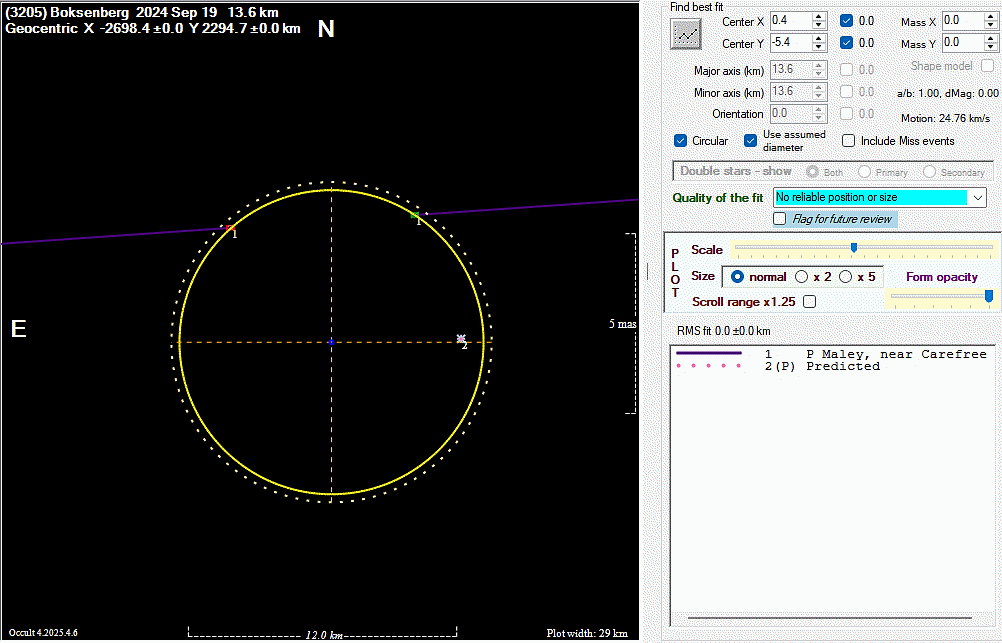Click the Center Y value field
This screenshot has height=643, width=1002.
point(790,42)
